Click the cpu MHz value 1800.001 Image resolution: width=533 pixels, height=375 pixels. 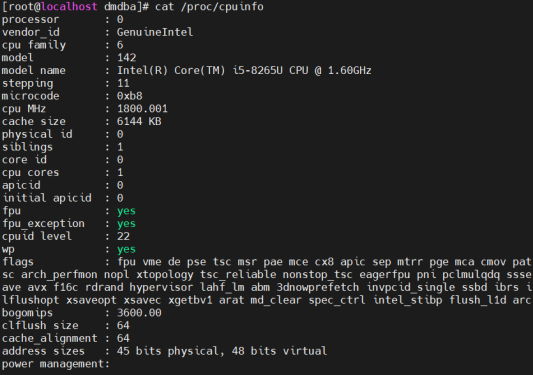click(142, 109)
